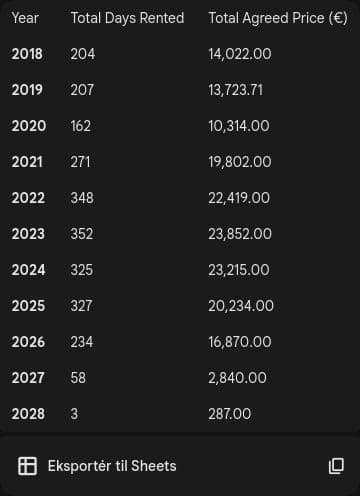
Task: Click the 2019 year cell
Action: pos(27,90)
